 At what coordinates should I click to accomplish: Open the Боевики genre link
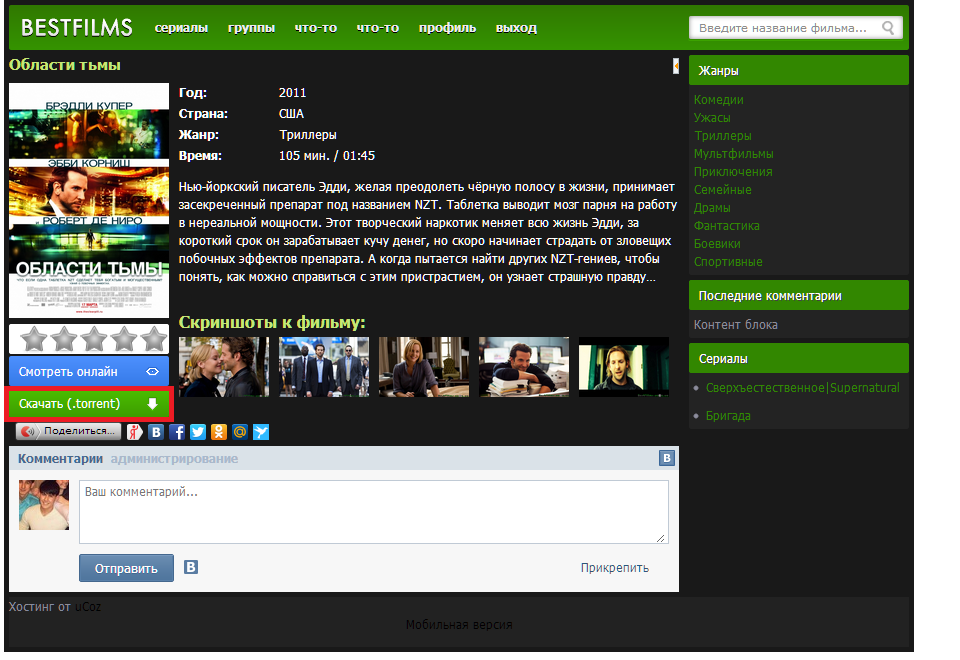(717, 244)
